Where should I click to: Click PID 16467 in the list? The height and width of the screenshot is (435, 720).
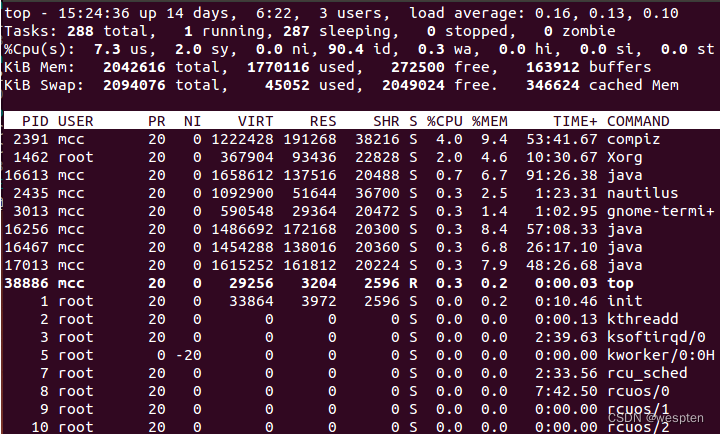click(27, 247)
